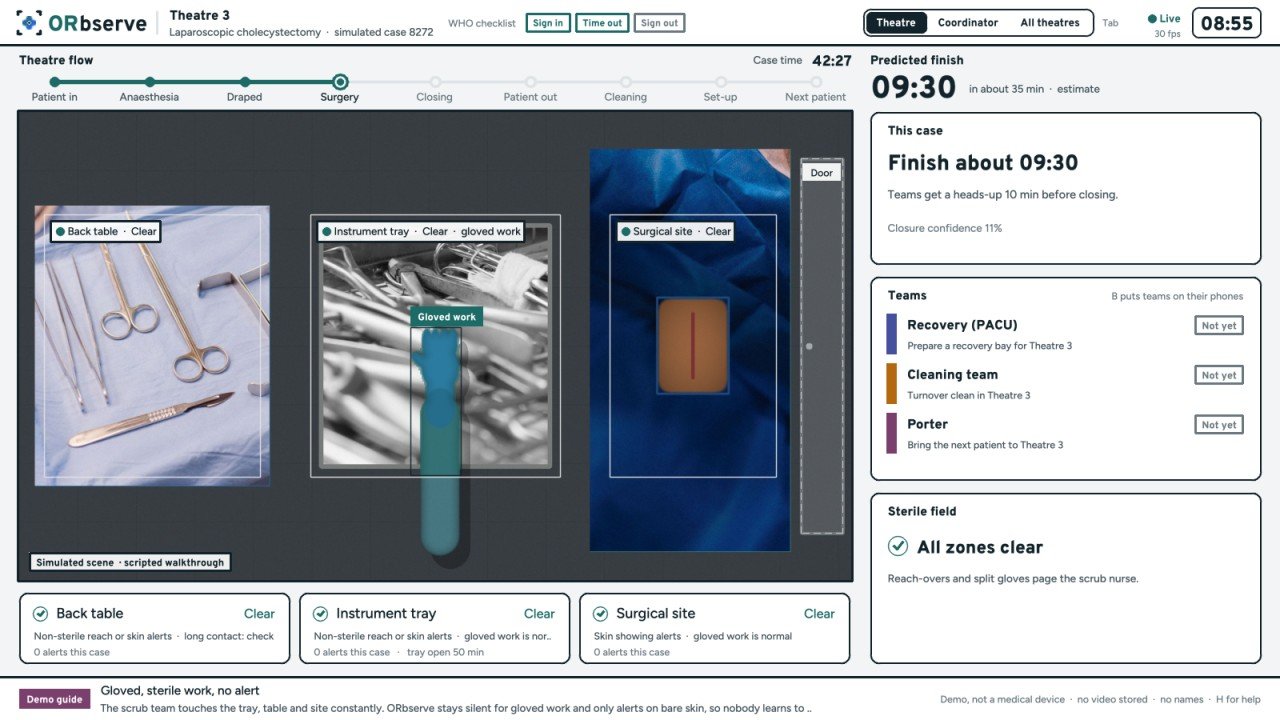Click the Surgical site card check icon
The width and height of the screenshot is (1280, 720).
(601, 614)
